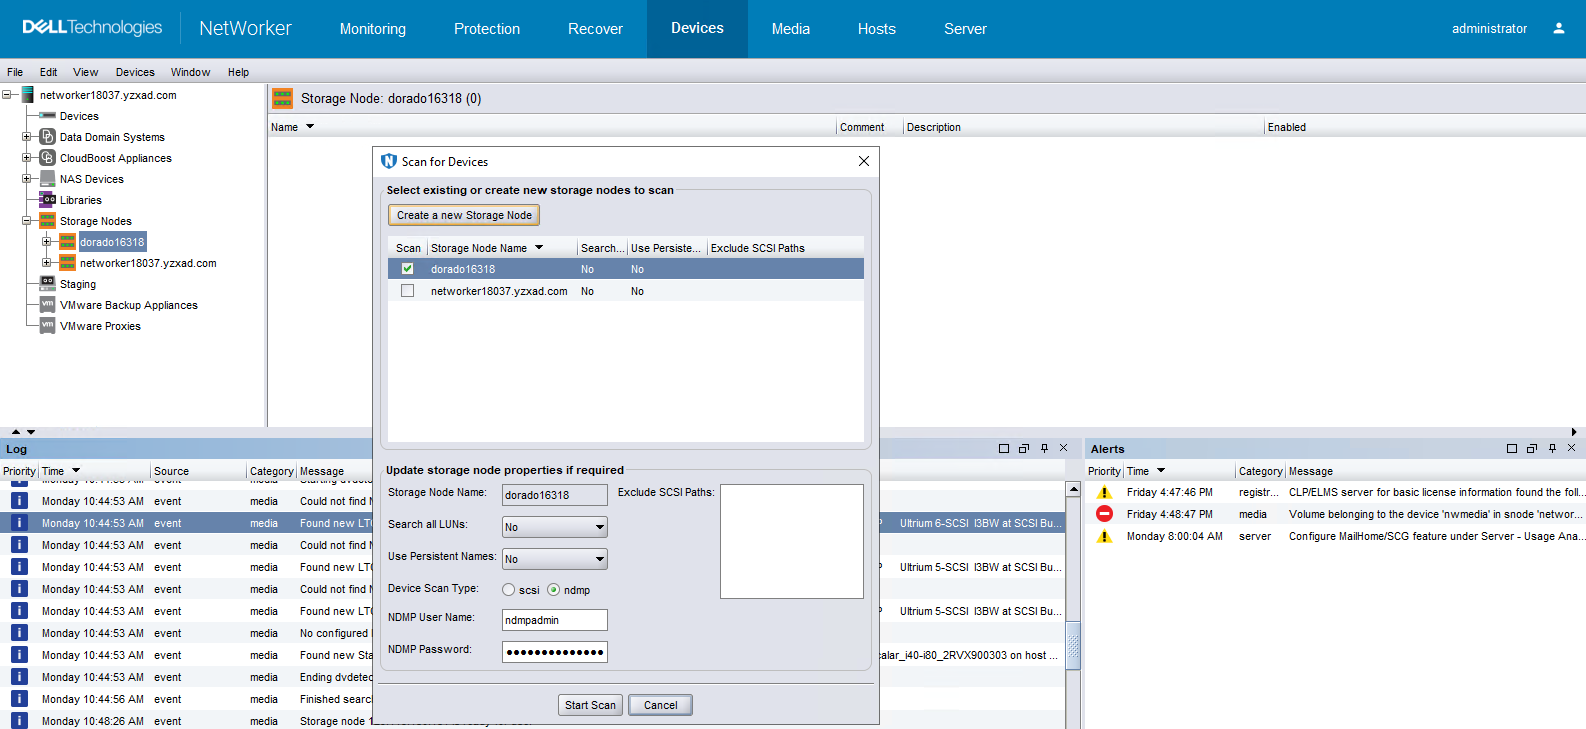Select the scsi device scan type

pos(508,590)
